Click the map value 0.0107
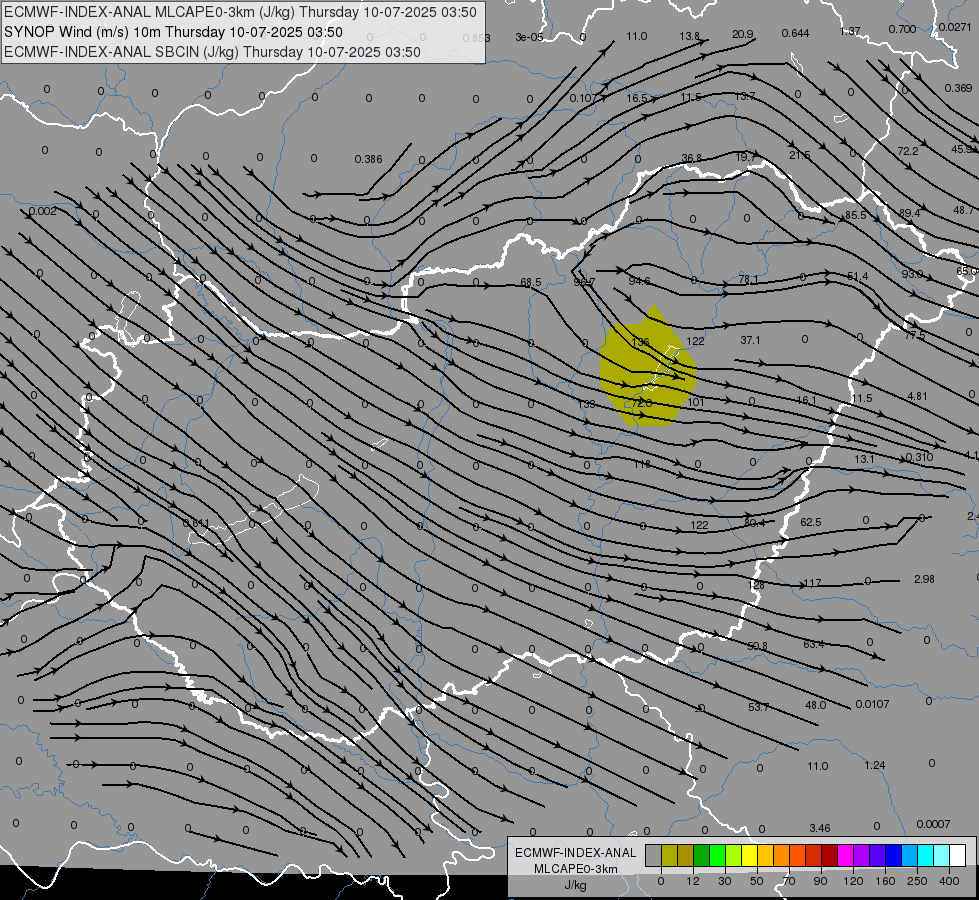979x900 pixels. click(x=872, y=704)
